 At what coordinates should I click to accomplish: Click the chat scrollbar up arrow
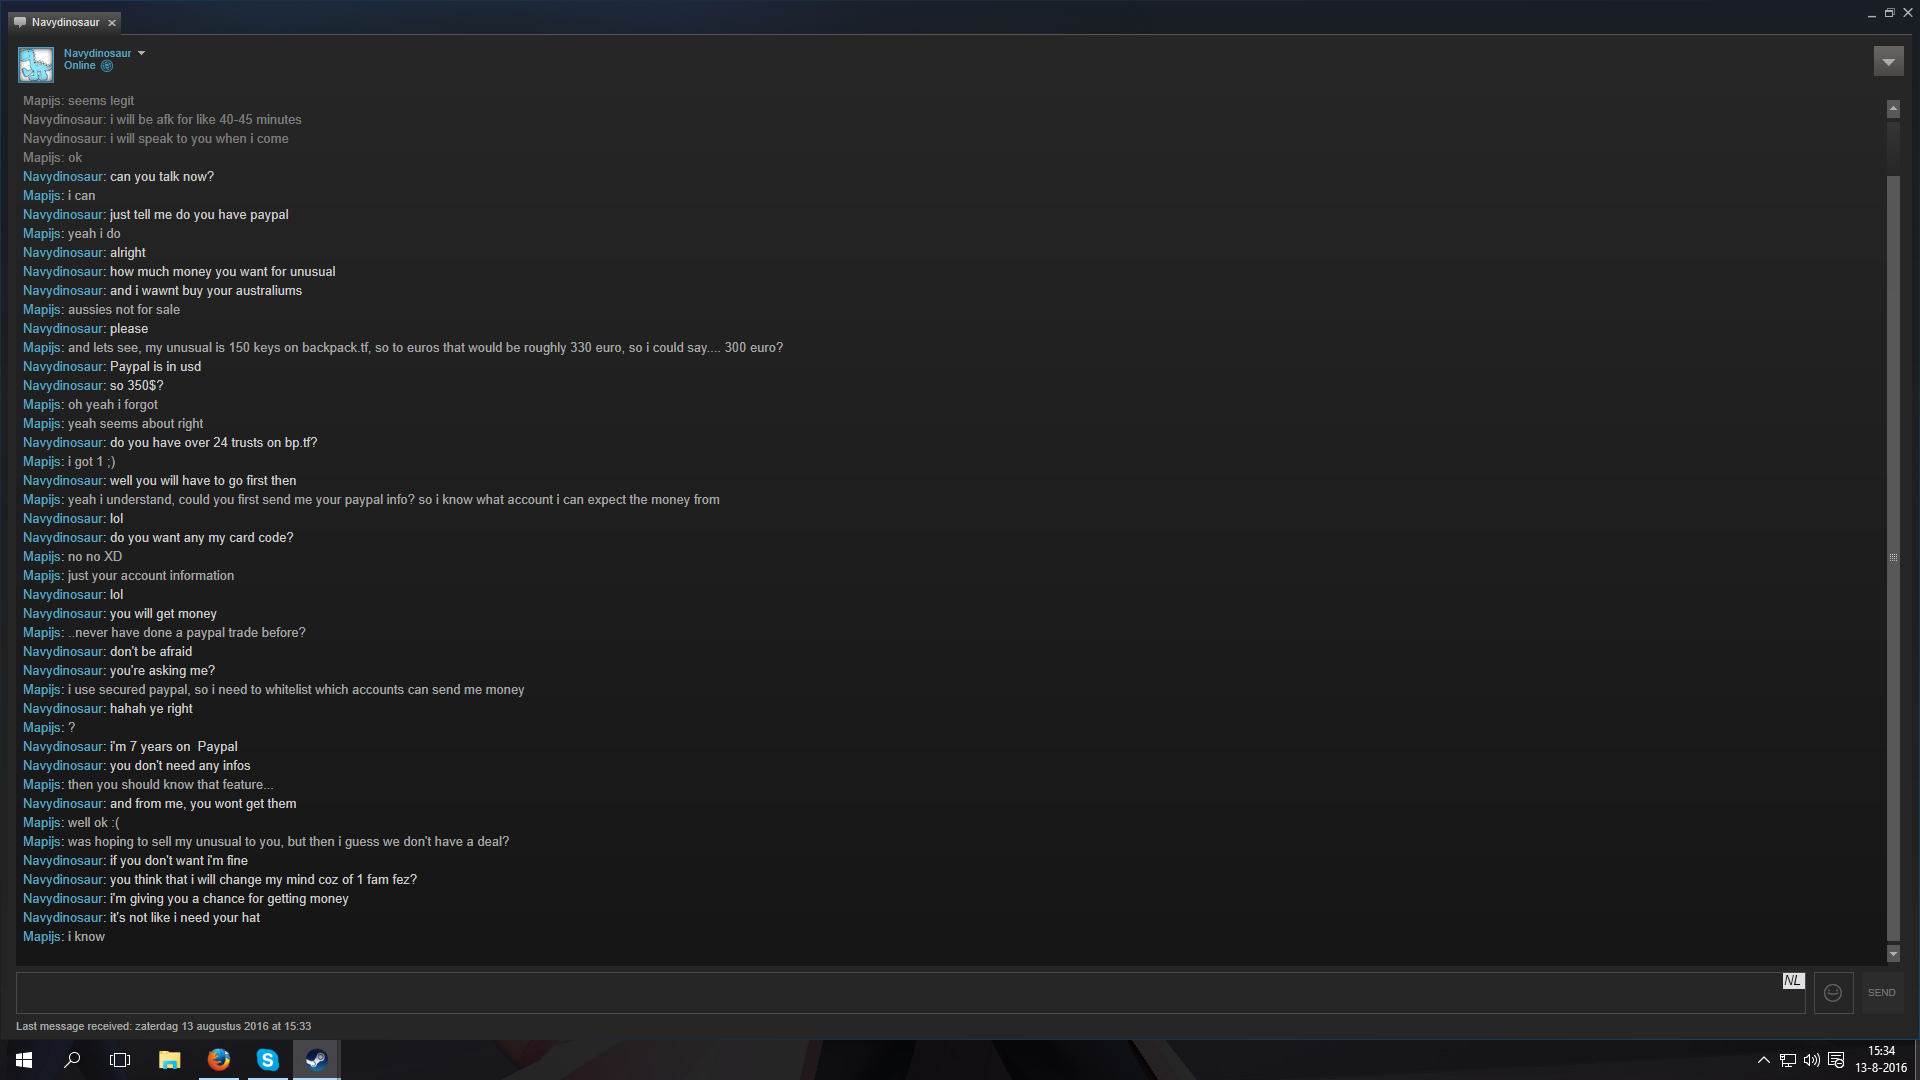click(x=1893, y=108)
